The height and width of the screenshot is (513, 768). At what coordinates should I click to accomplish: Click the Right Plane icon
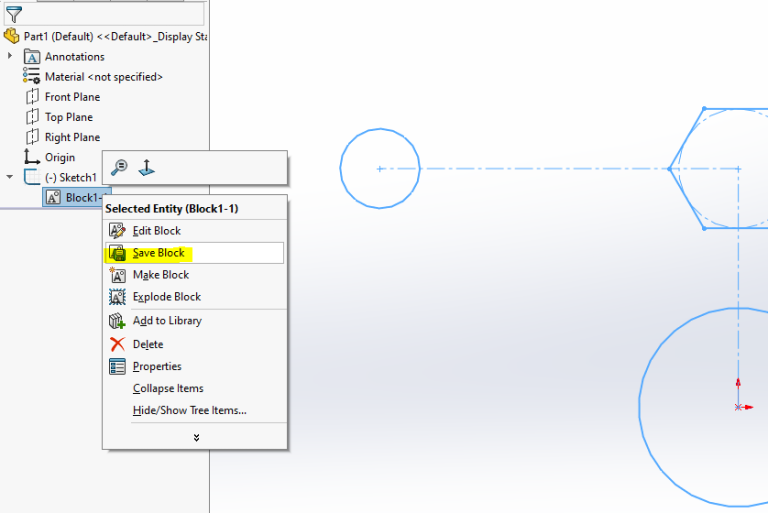[x=32, y=137]
